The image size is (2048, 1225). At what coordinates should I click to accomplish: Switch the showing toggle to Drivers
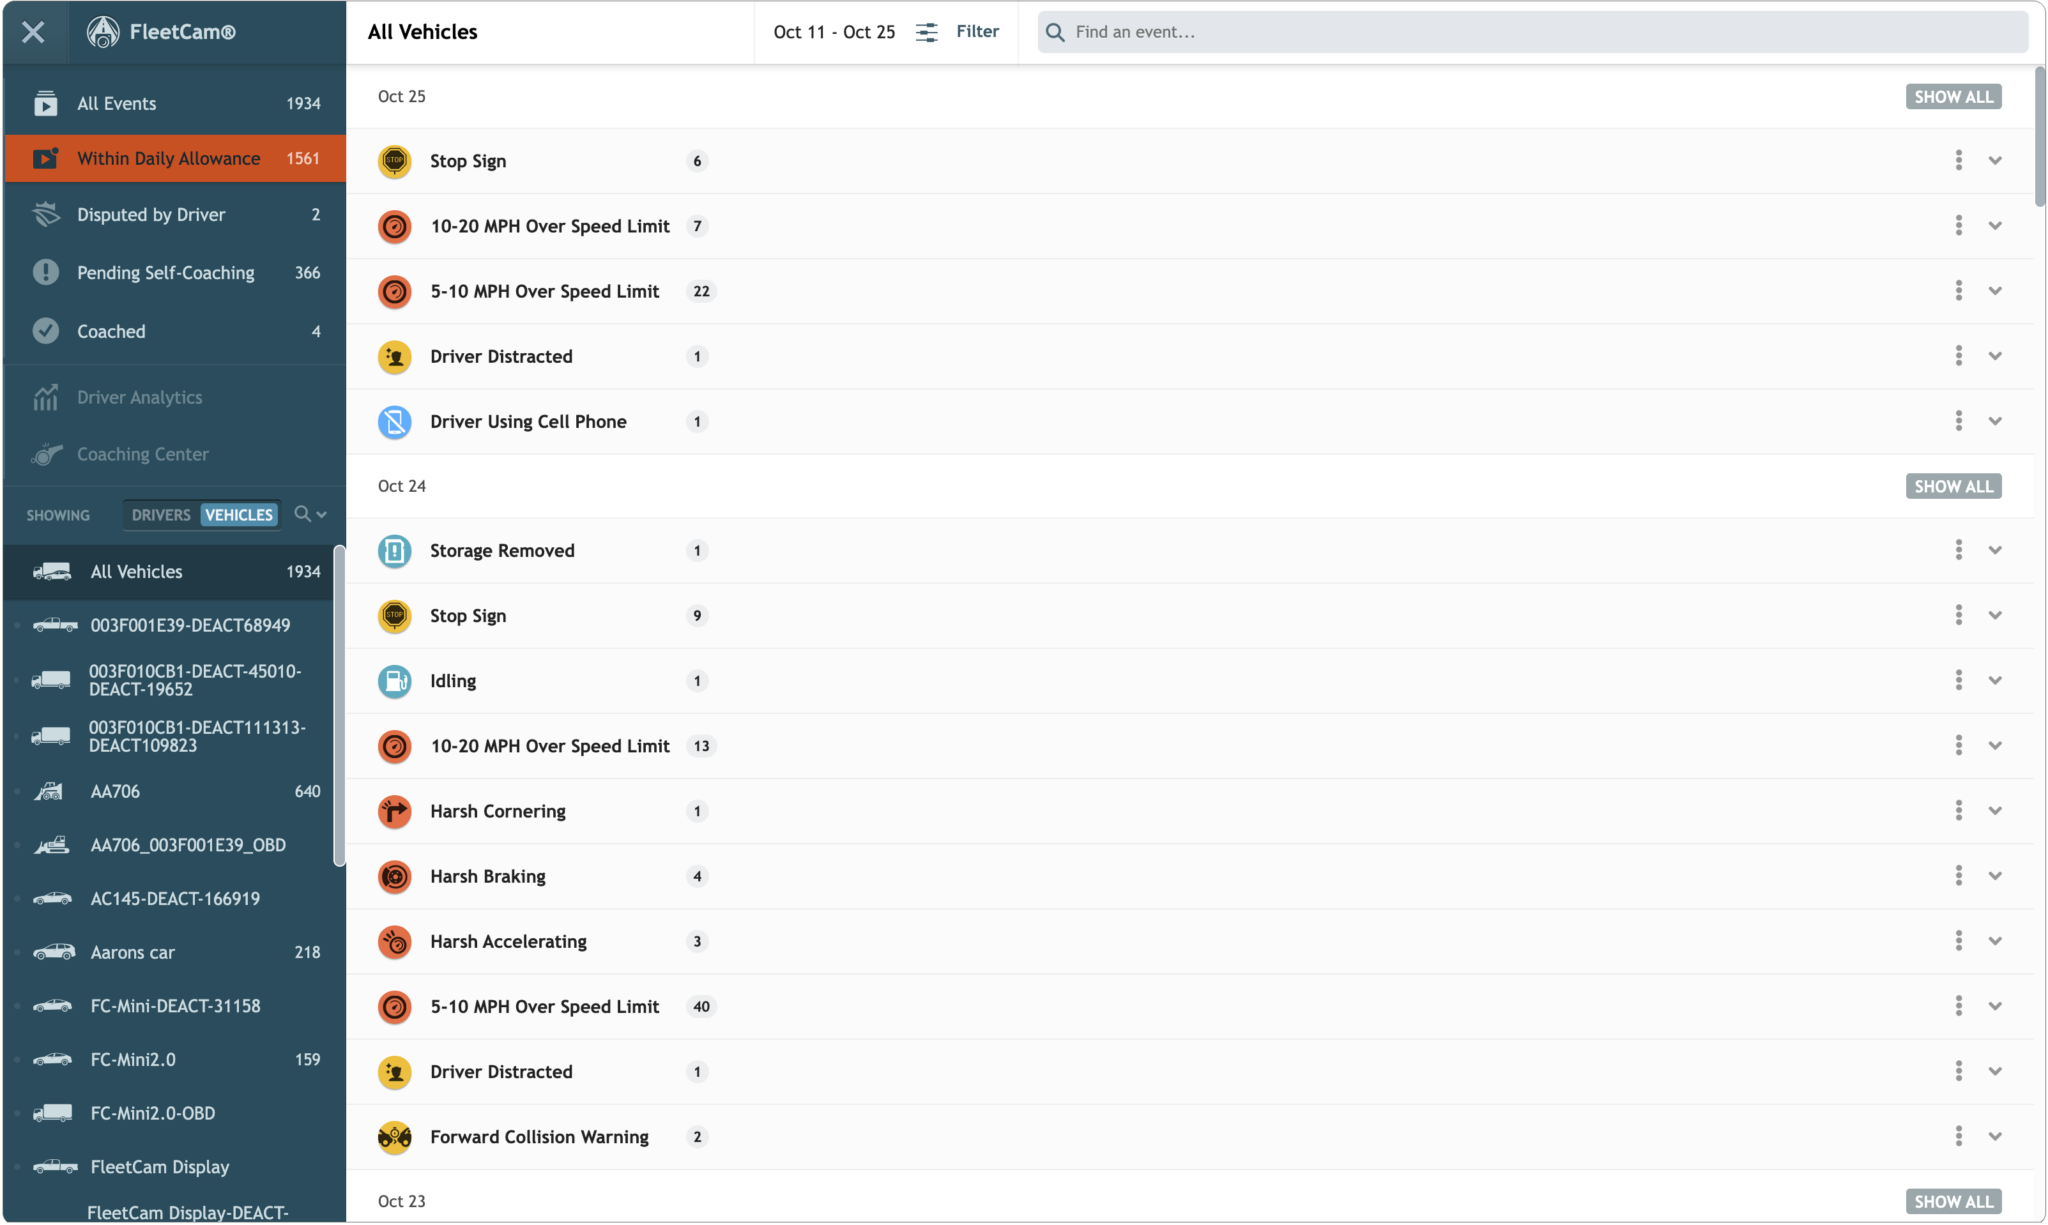tap(160, 515)
